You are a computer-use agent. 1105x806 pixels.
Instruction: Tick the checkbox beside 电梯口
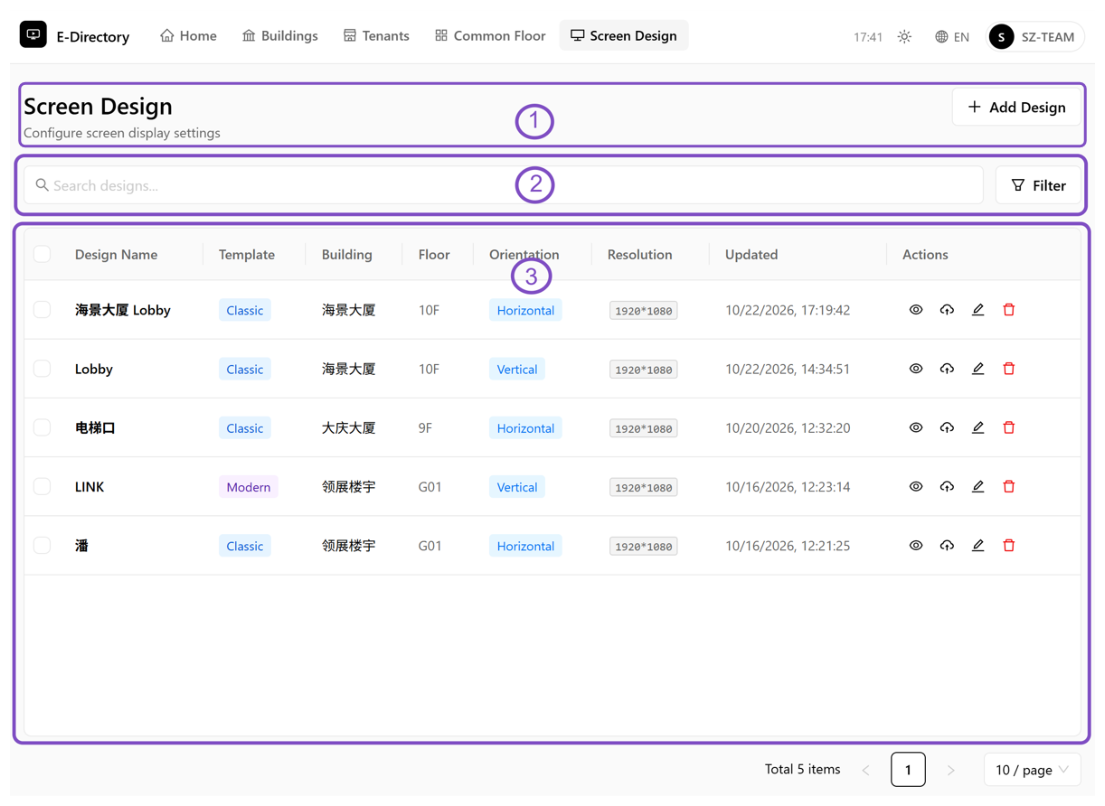42,428
